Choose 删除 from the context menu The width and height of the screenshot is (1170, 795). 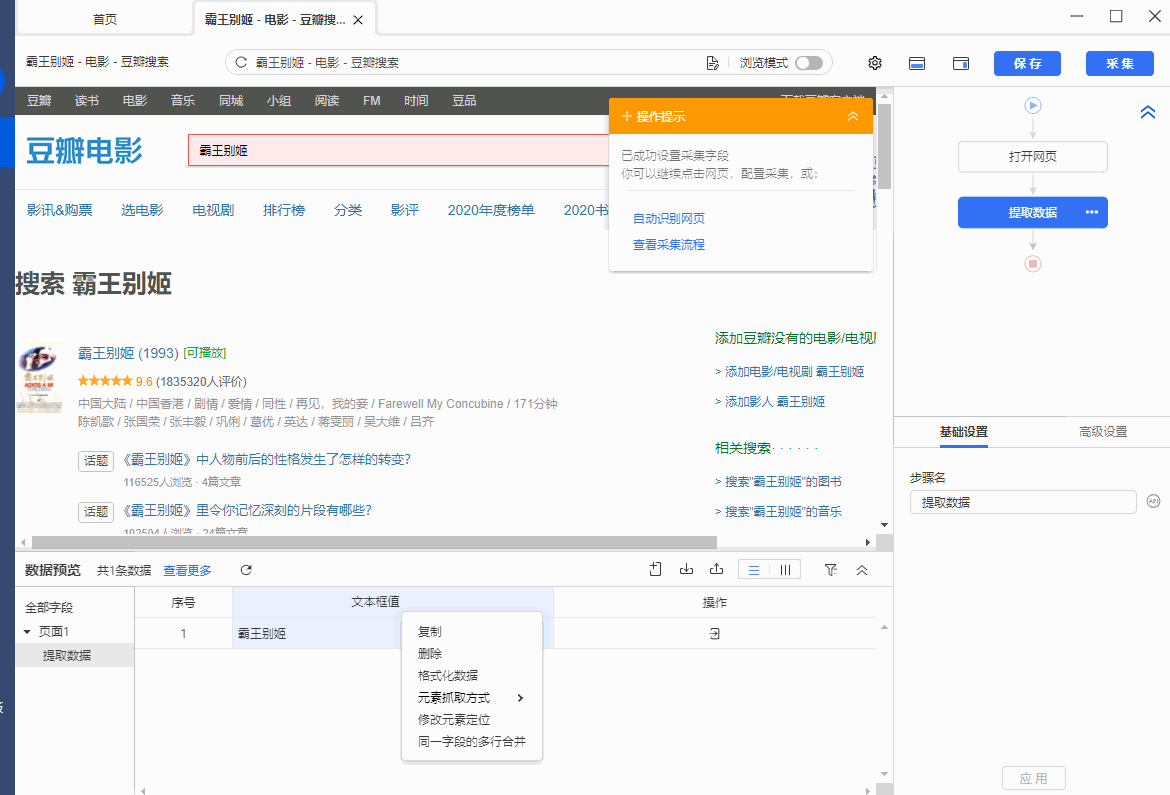[430, 653]
